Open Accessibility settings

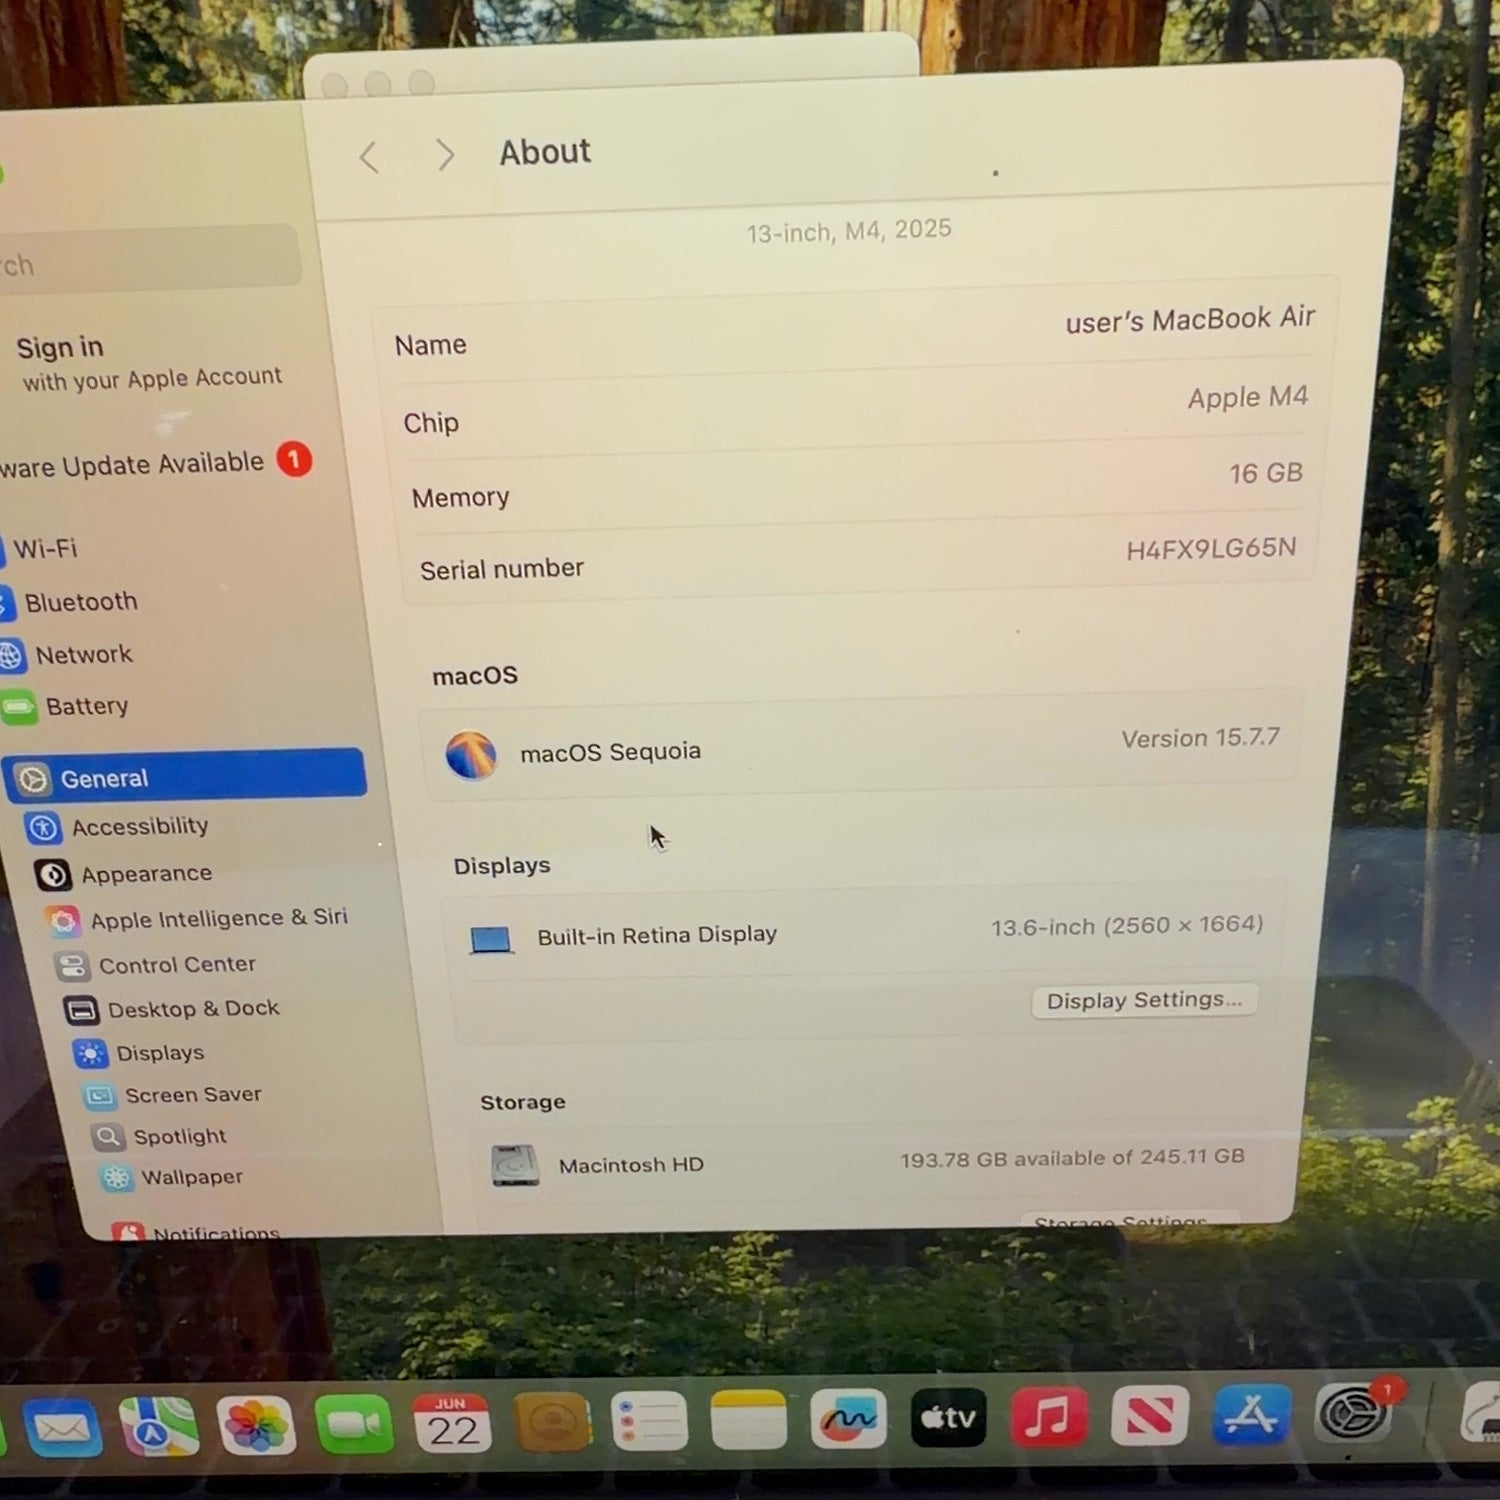139,827
